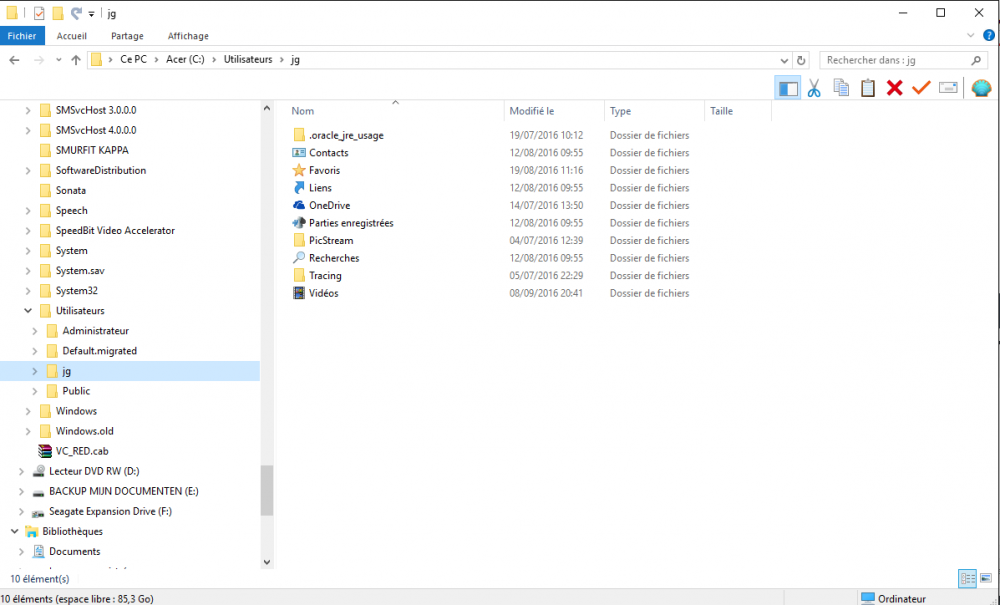Expand the Windows.old folder node
1000x605 pixels.
tap(28, 431)
